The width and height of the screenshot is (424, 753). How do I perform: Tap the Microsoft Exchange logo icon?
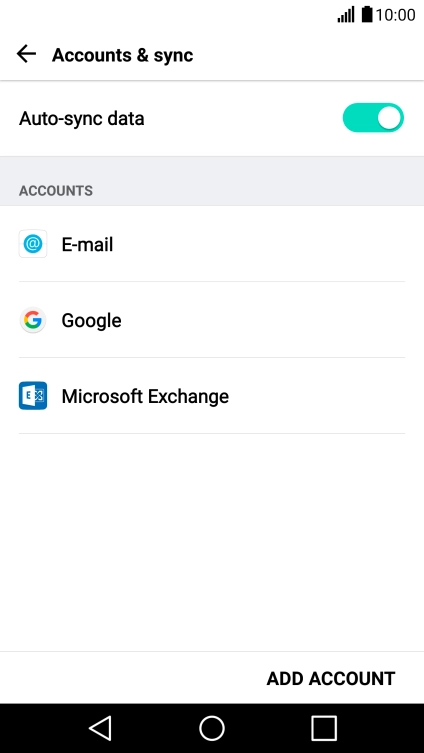[33, 396]
